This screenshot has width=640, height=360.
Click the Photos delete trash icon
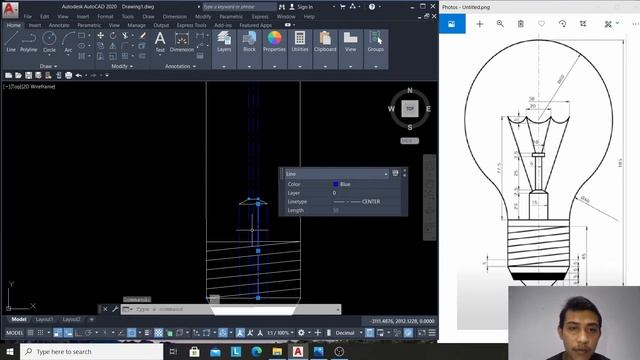point(521,24)
